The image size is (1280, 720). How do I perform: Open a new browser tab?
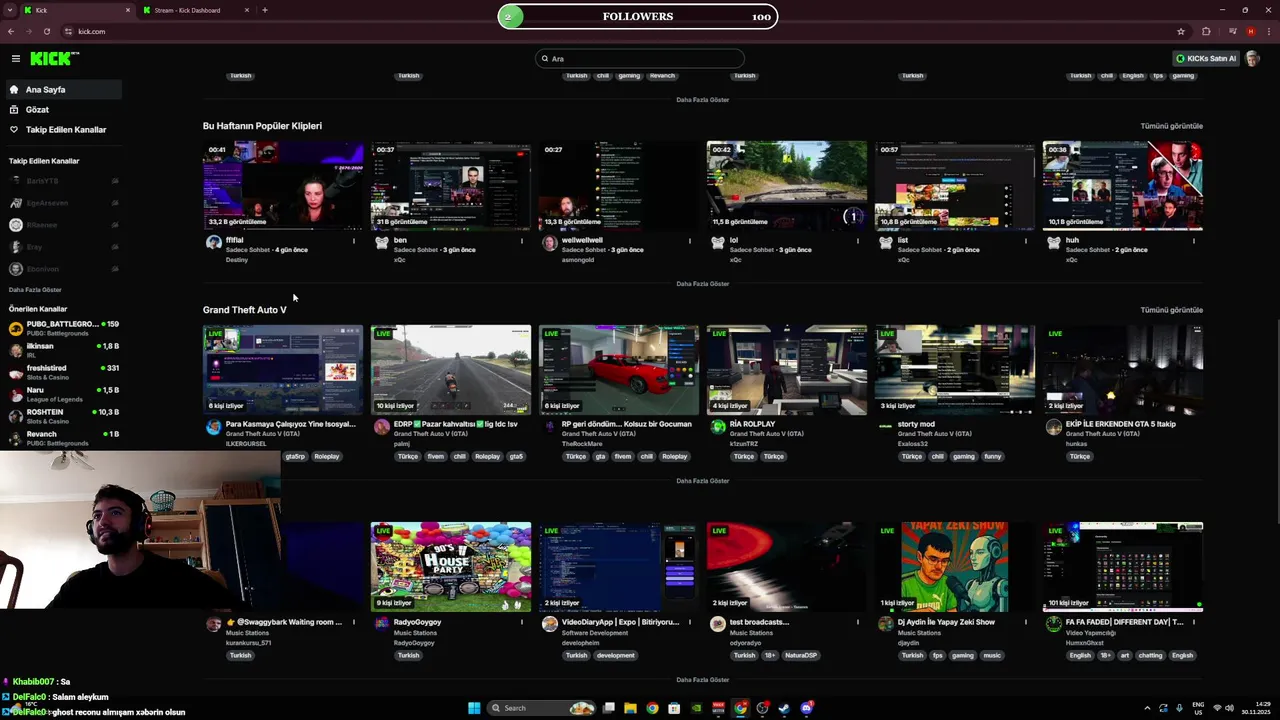265,10
